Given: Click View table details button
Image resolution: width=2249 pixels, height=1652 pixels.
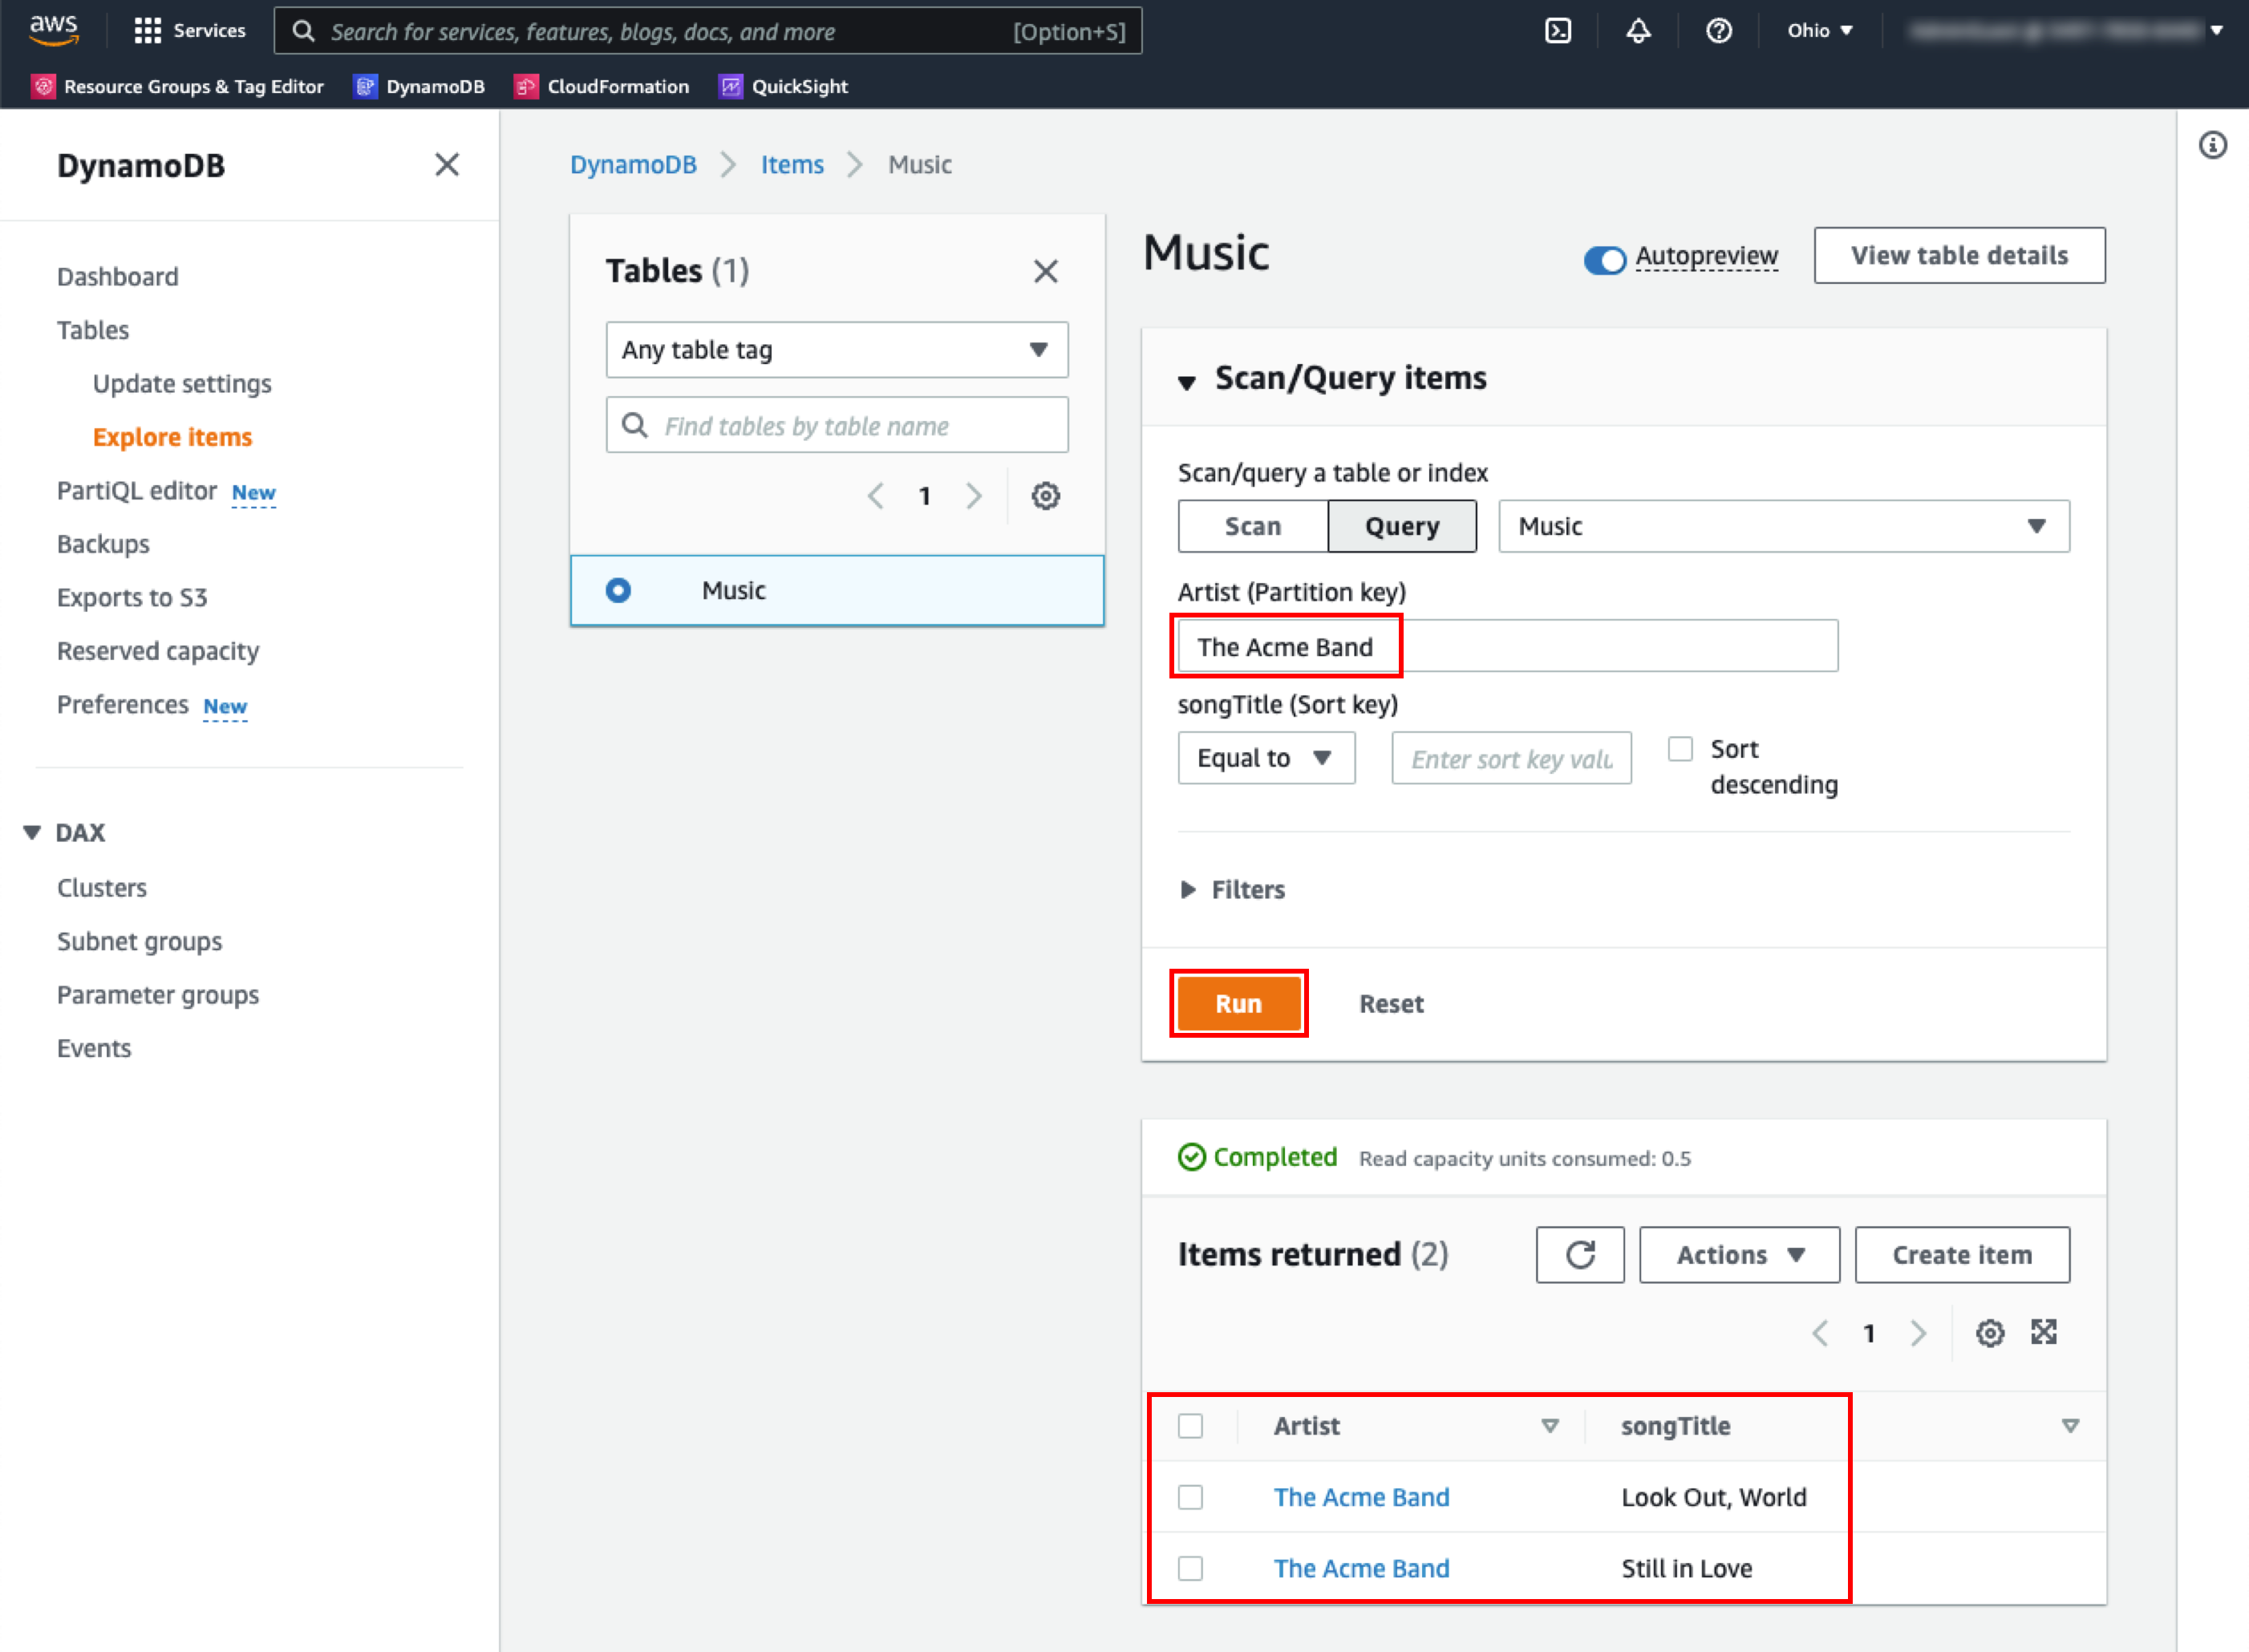Looking at the screenshot, I should click(1960, 255).
